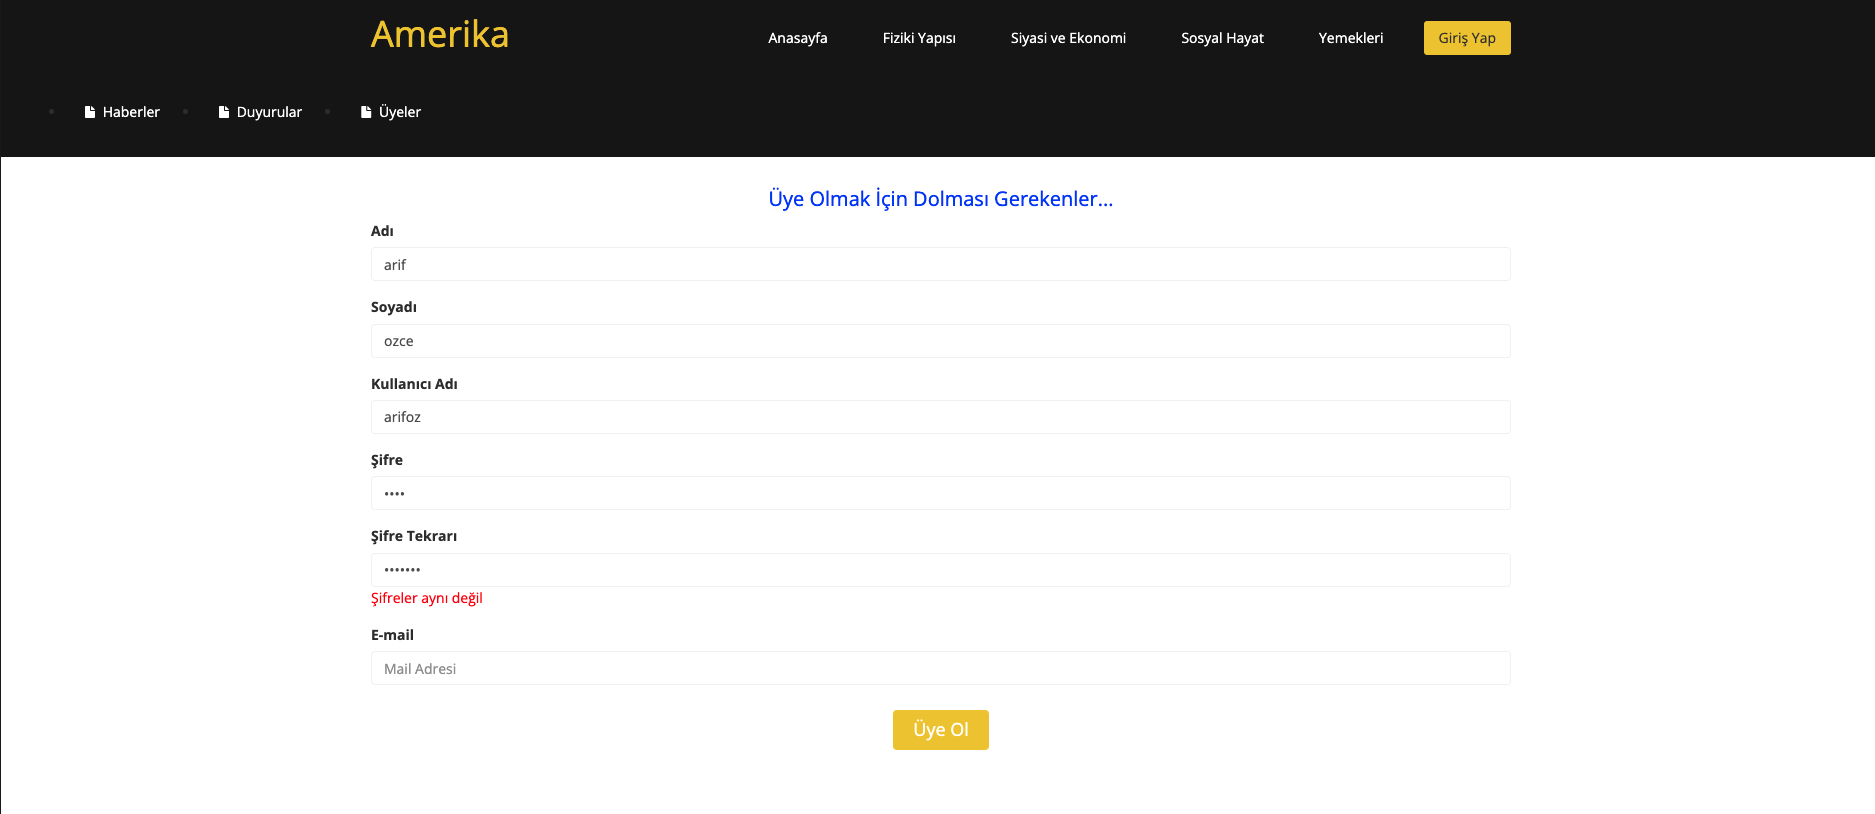Open the Anasayfa menu item

[798, 38]
